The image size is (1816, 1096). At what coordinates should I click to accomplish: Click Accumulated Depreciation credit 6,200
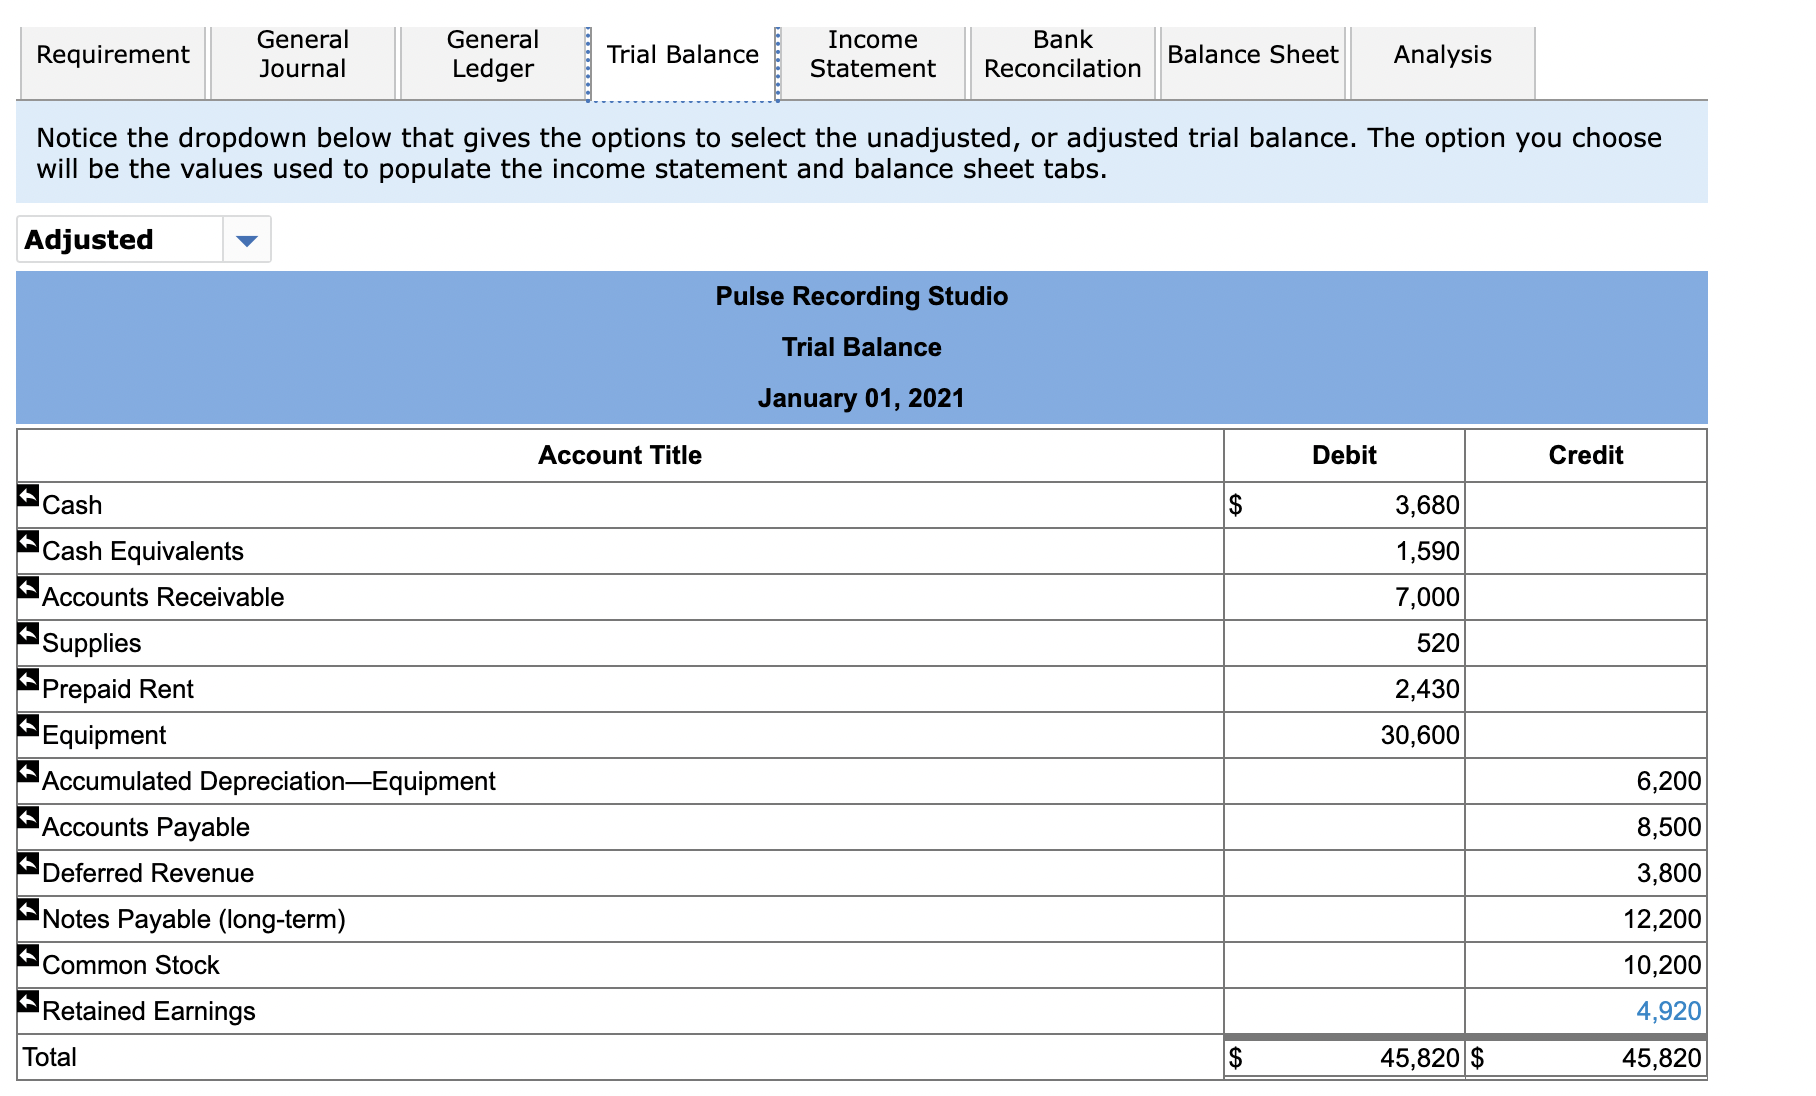pyautogui.click(x=1668, y=781)
